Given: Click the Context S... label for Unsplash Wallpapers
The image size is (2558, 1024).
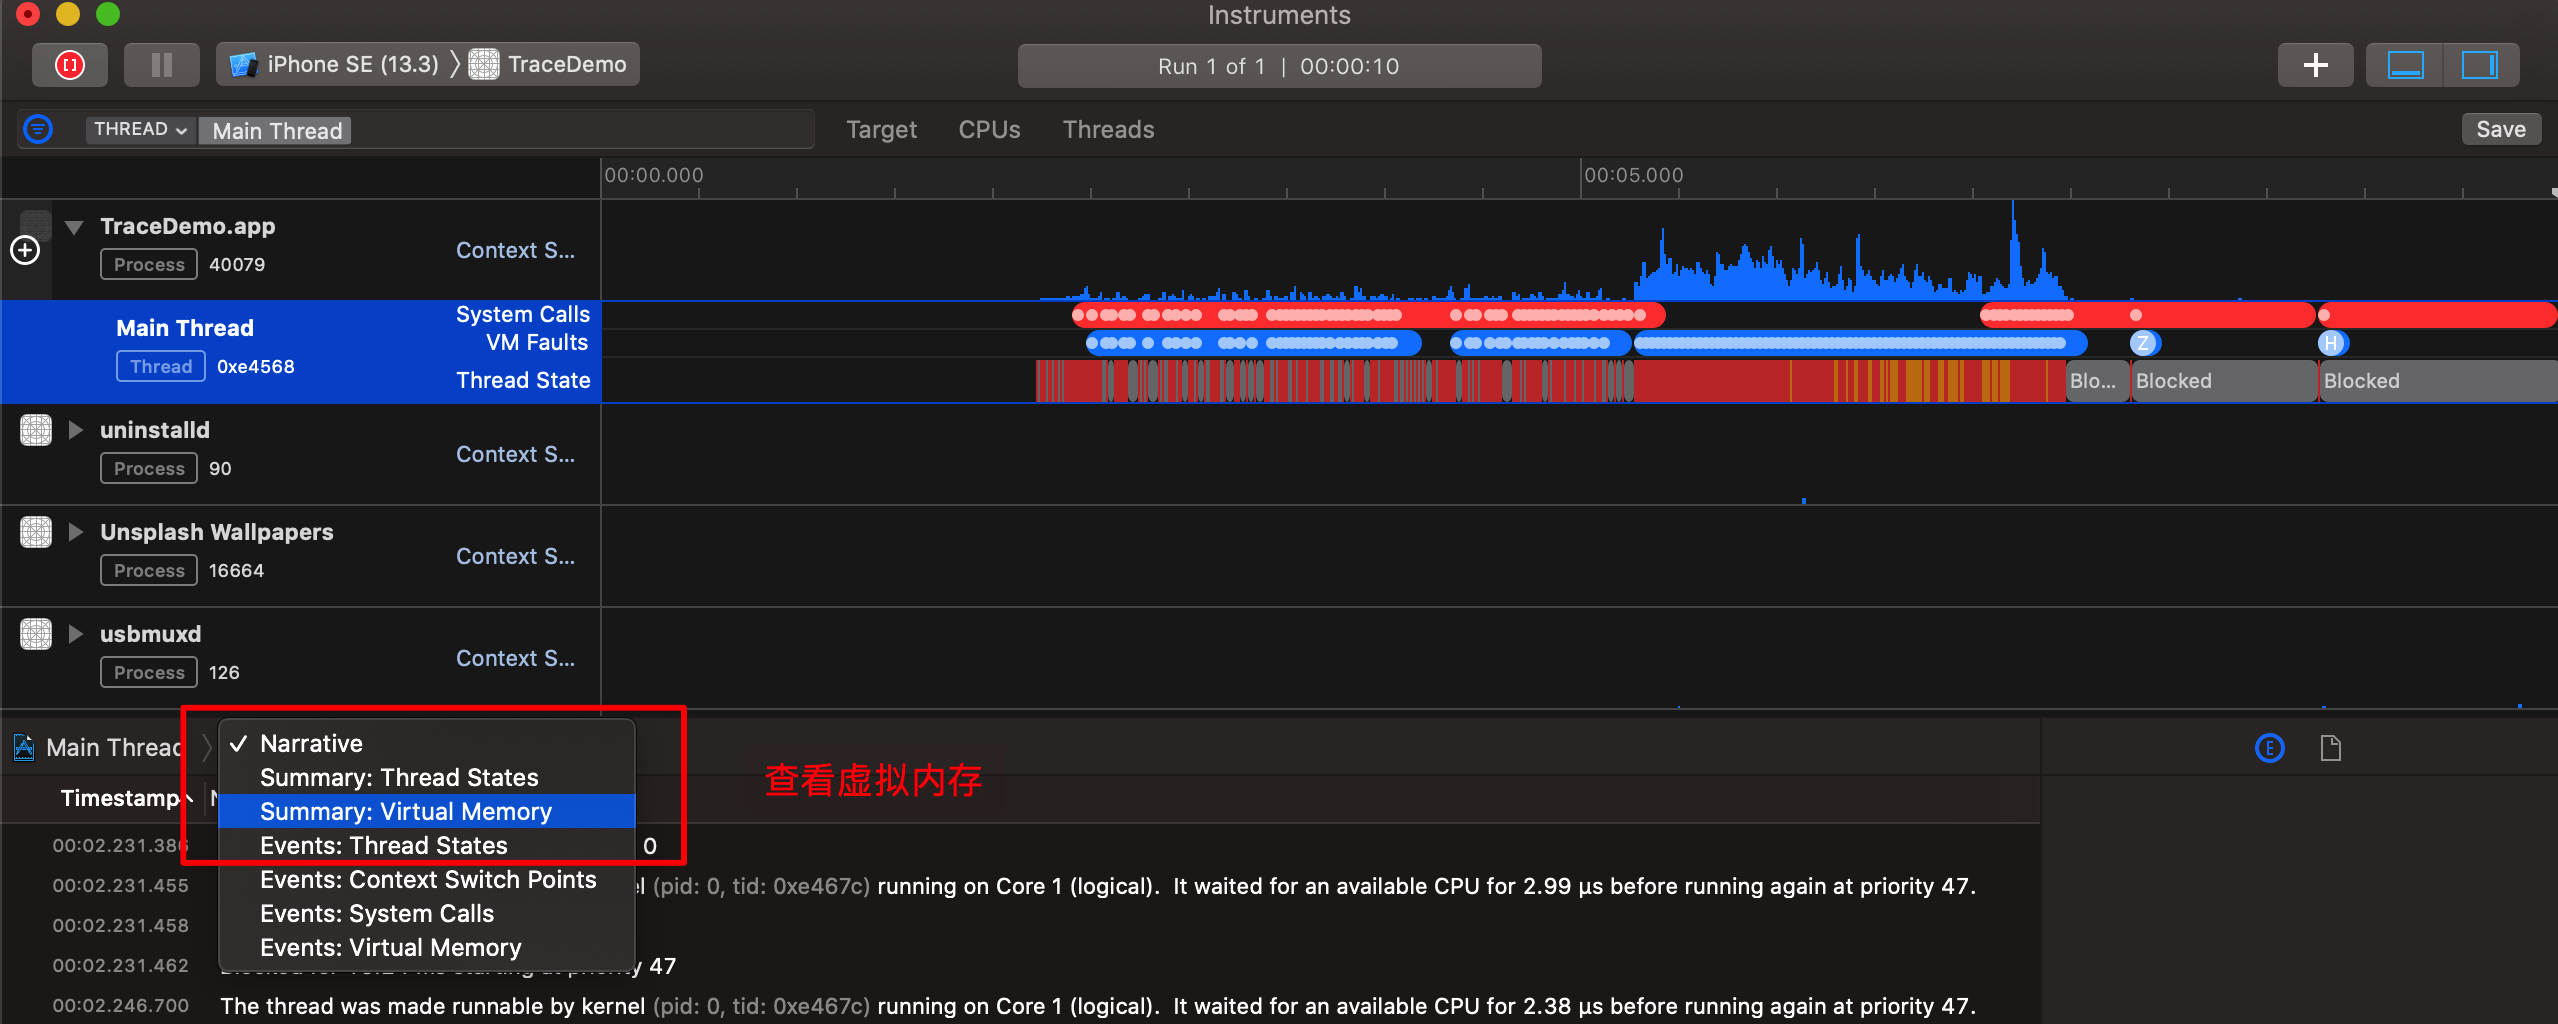Looking at the screenshot, I should [515, 556].
